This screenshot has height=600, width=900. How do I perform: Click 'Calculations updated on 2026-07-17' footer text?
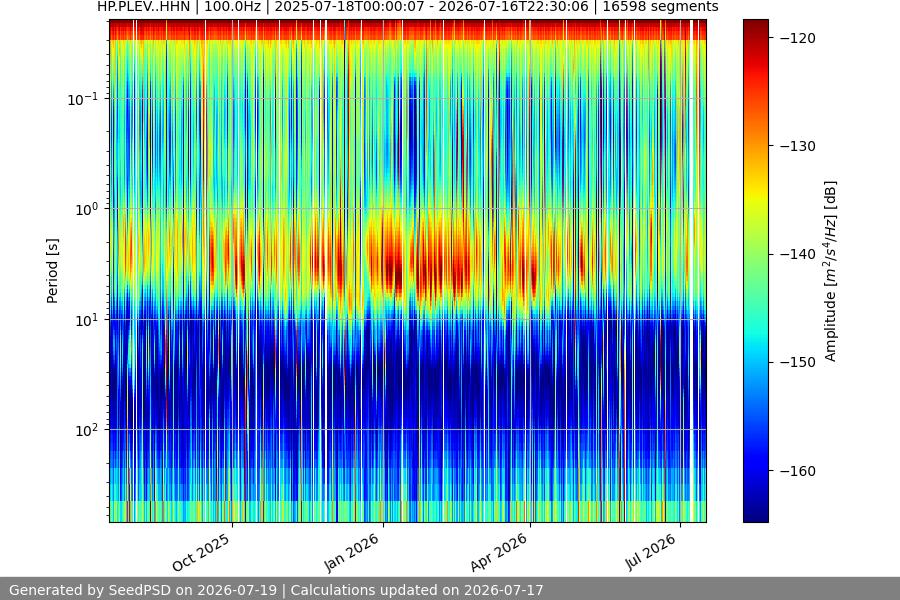point(417,590)
